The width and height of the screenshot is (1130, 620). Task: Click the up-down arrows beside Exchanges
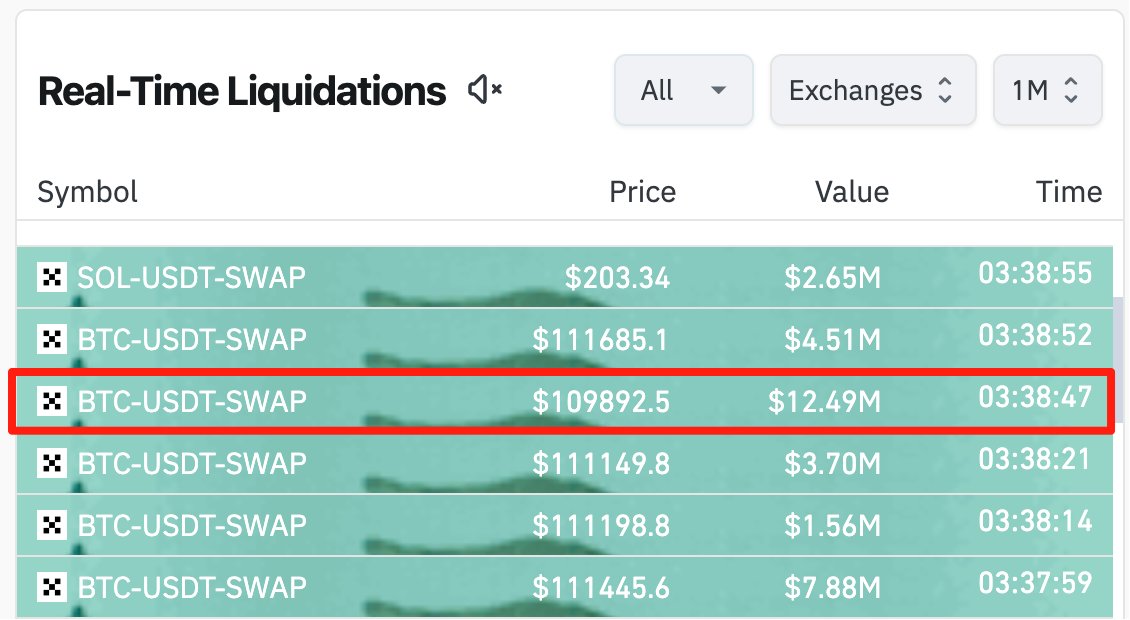click(x=945, y=90)
